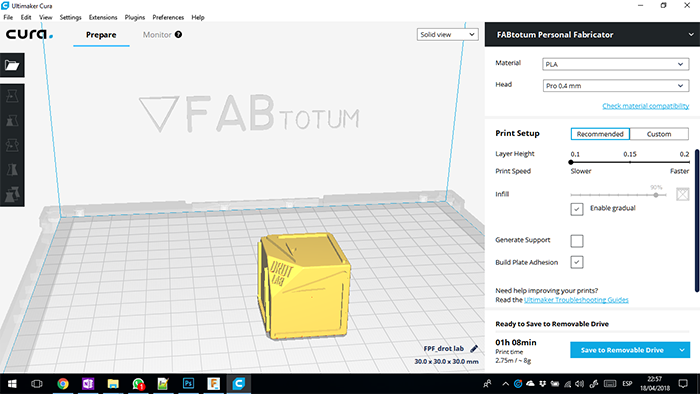
Task: Switch Print Setup to Custom
Action: [x=659, y=134]
